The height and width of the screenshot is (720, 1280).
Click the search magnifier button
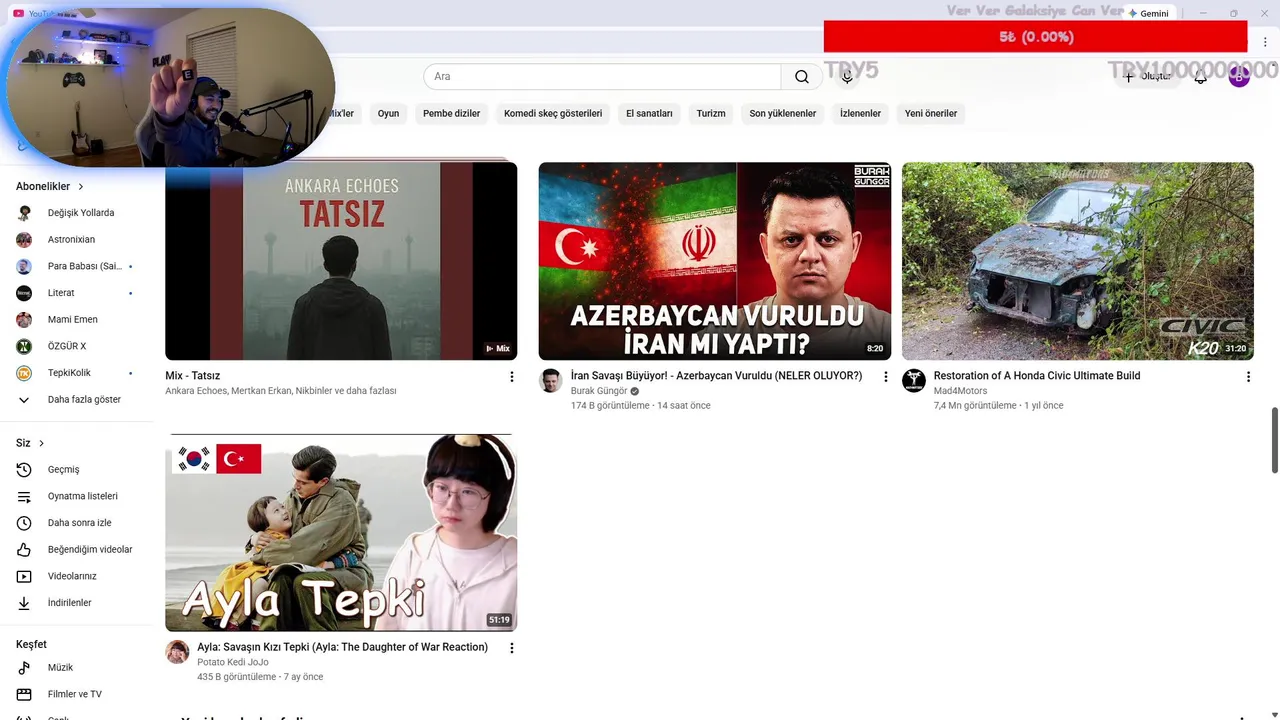[x=802, y=77]
